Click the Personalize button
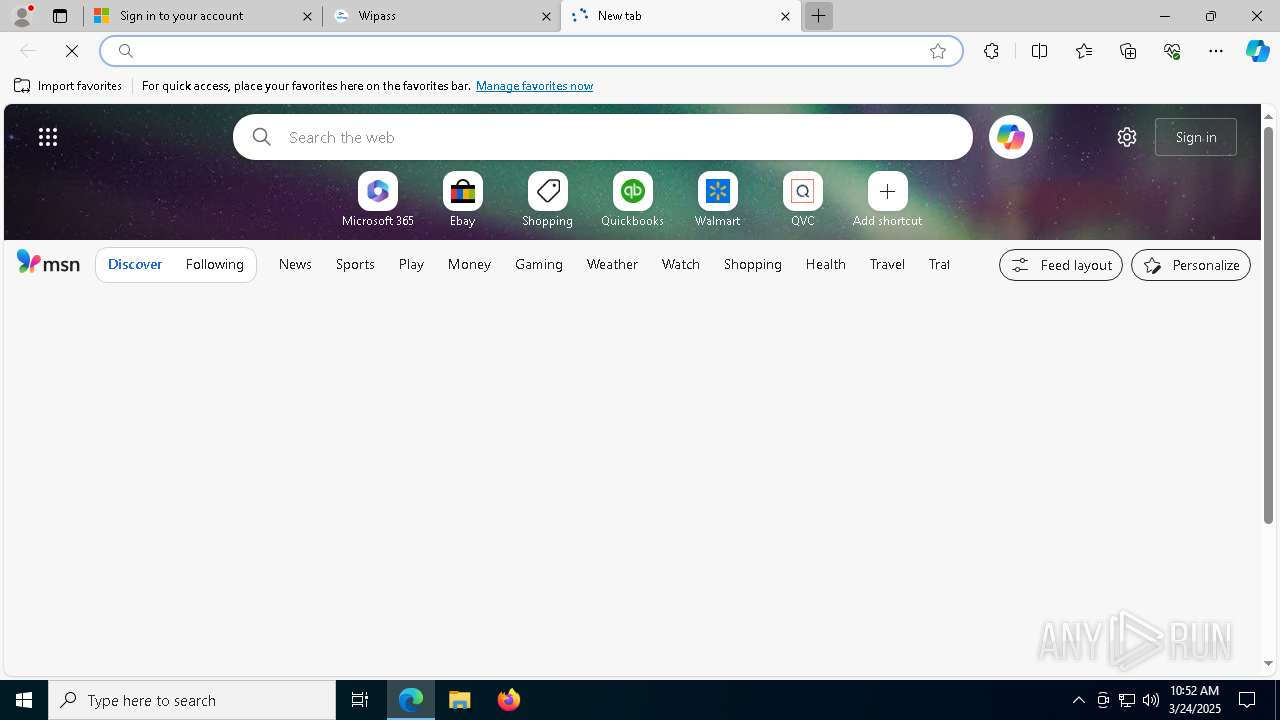 [x=1191, y=265]
